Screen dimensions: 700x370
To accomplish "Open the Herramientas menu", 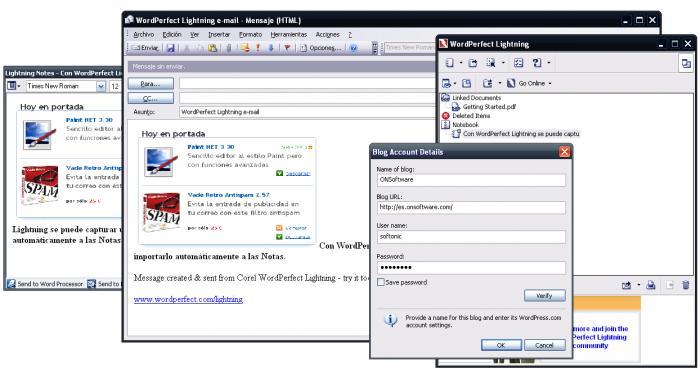I will point(289,34).
